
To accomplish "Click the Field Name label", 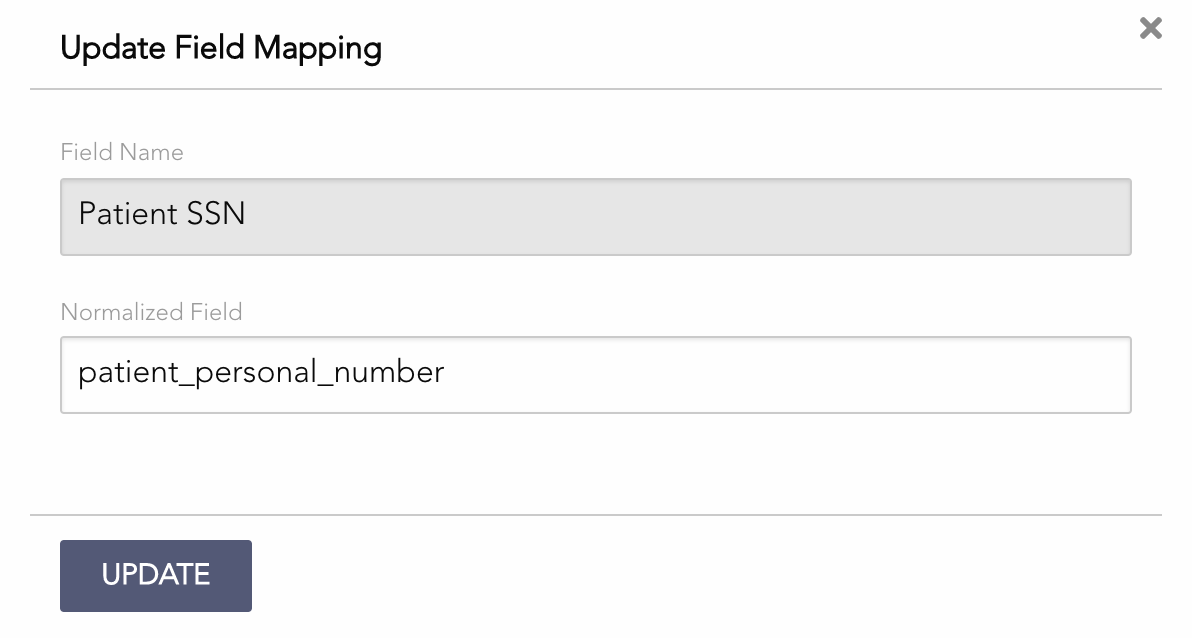I will [x=122, y=152].
